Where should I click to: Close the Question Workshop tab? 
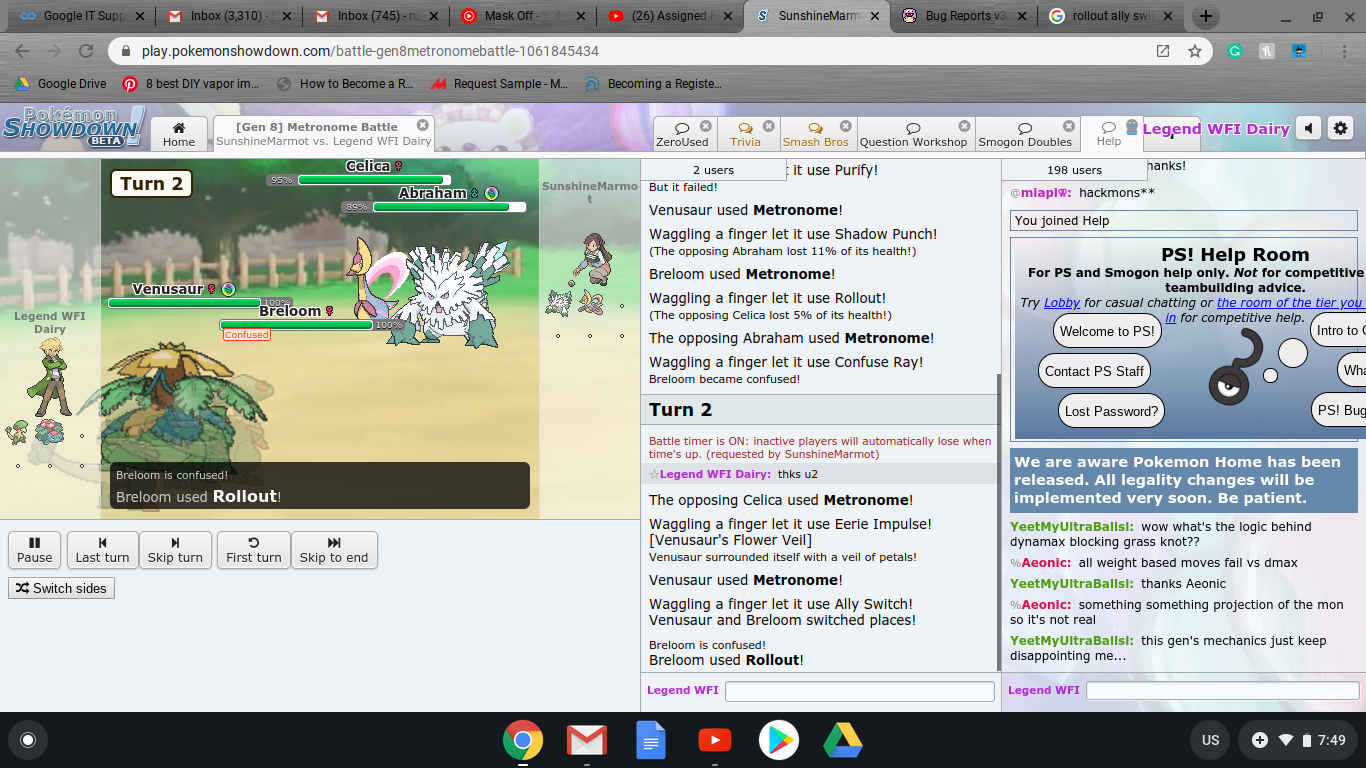[x=965, y=126]
